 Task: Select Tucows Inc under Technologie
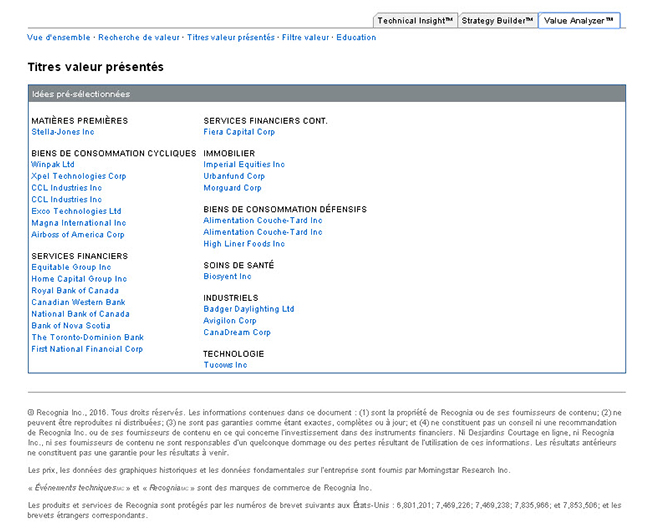[225, 365]
